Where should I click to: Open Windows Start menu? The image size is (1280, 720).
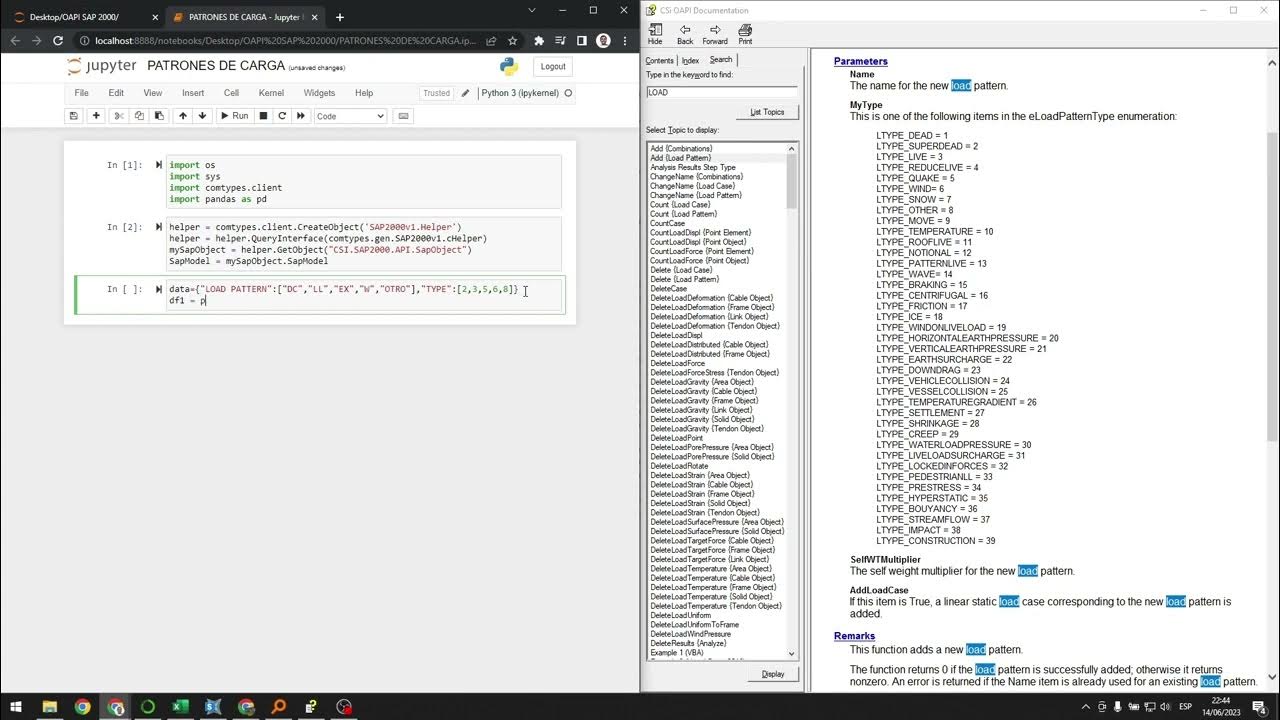16,707
